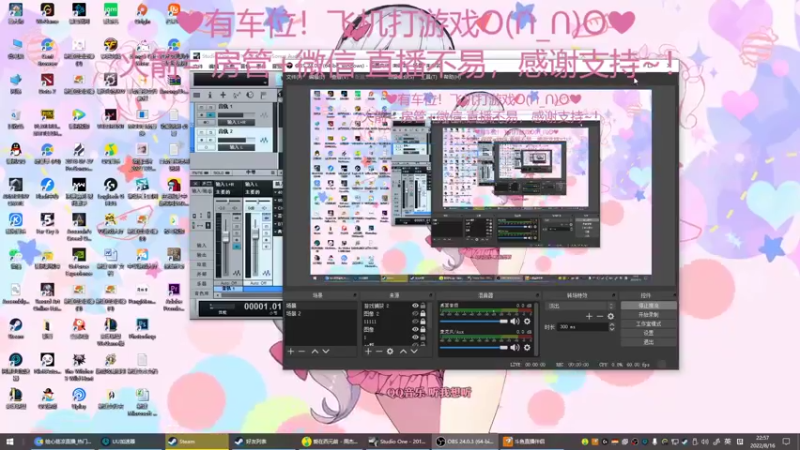Open the QQ penguin desktop icon
The width and height of the screenshot is (800, 450).
15,153
